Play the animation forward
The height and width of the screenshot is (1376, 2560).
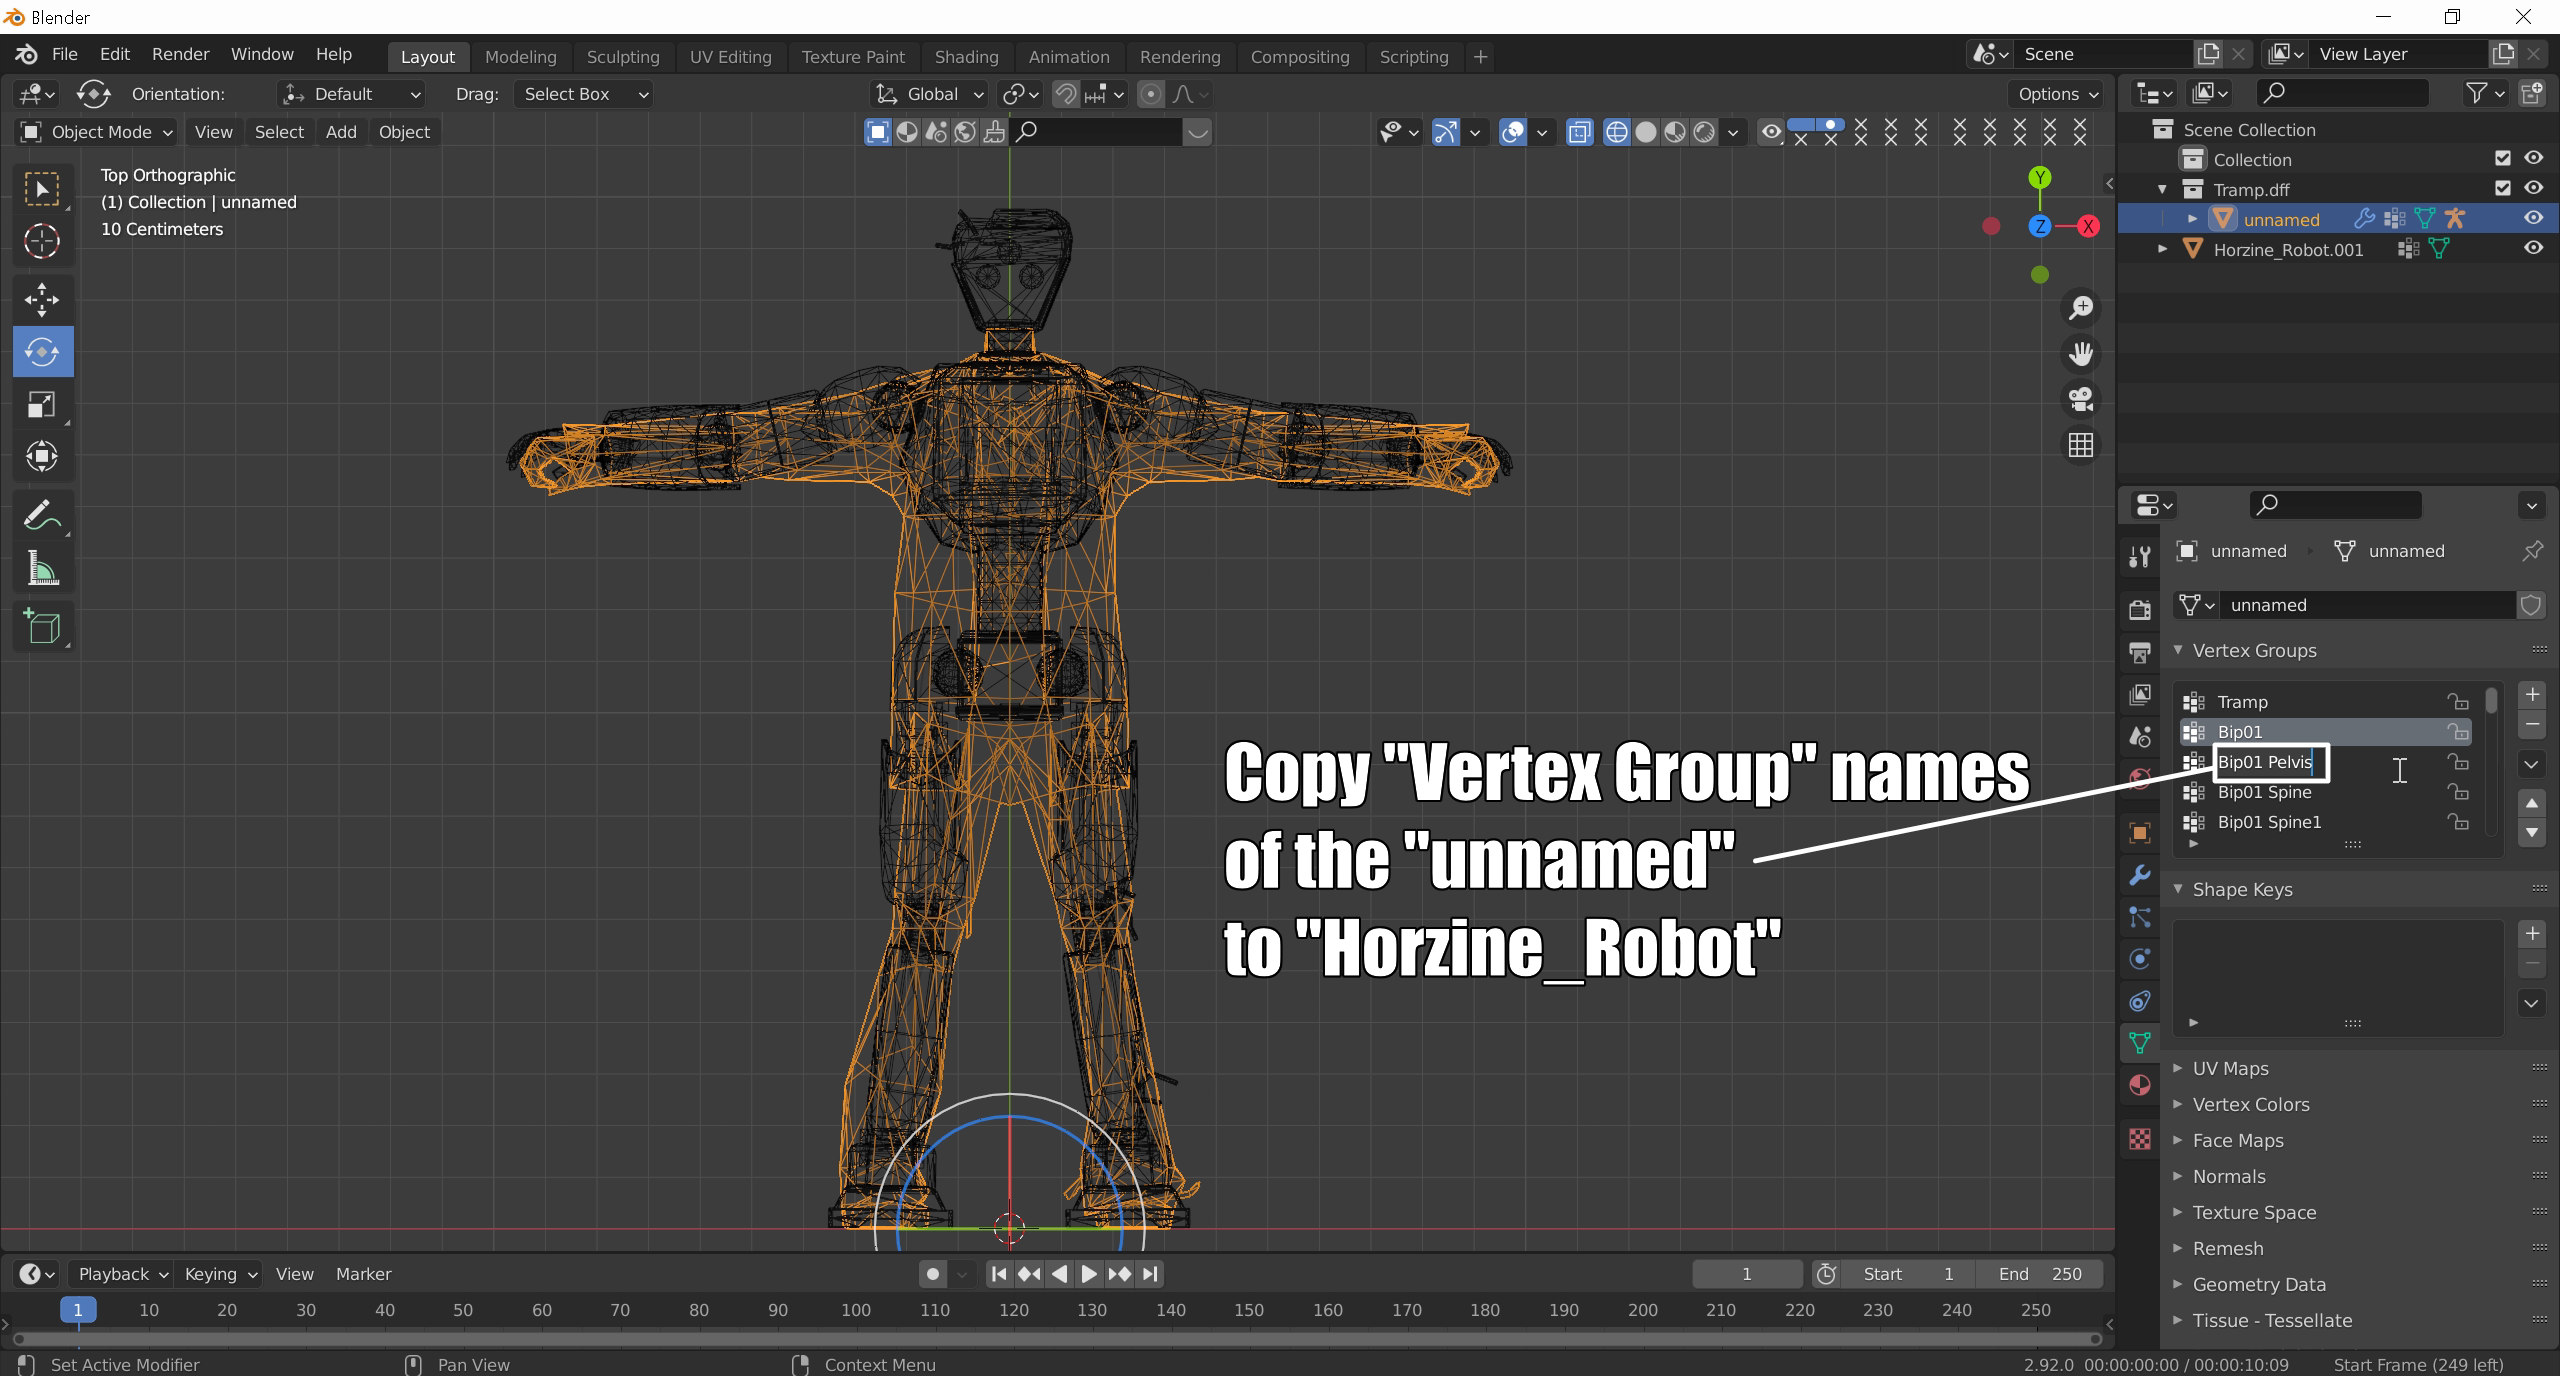click(x=1089, y=1274)
